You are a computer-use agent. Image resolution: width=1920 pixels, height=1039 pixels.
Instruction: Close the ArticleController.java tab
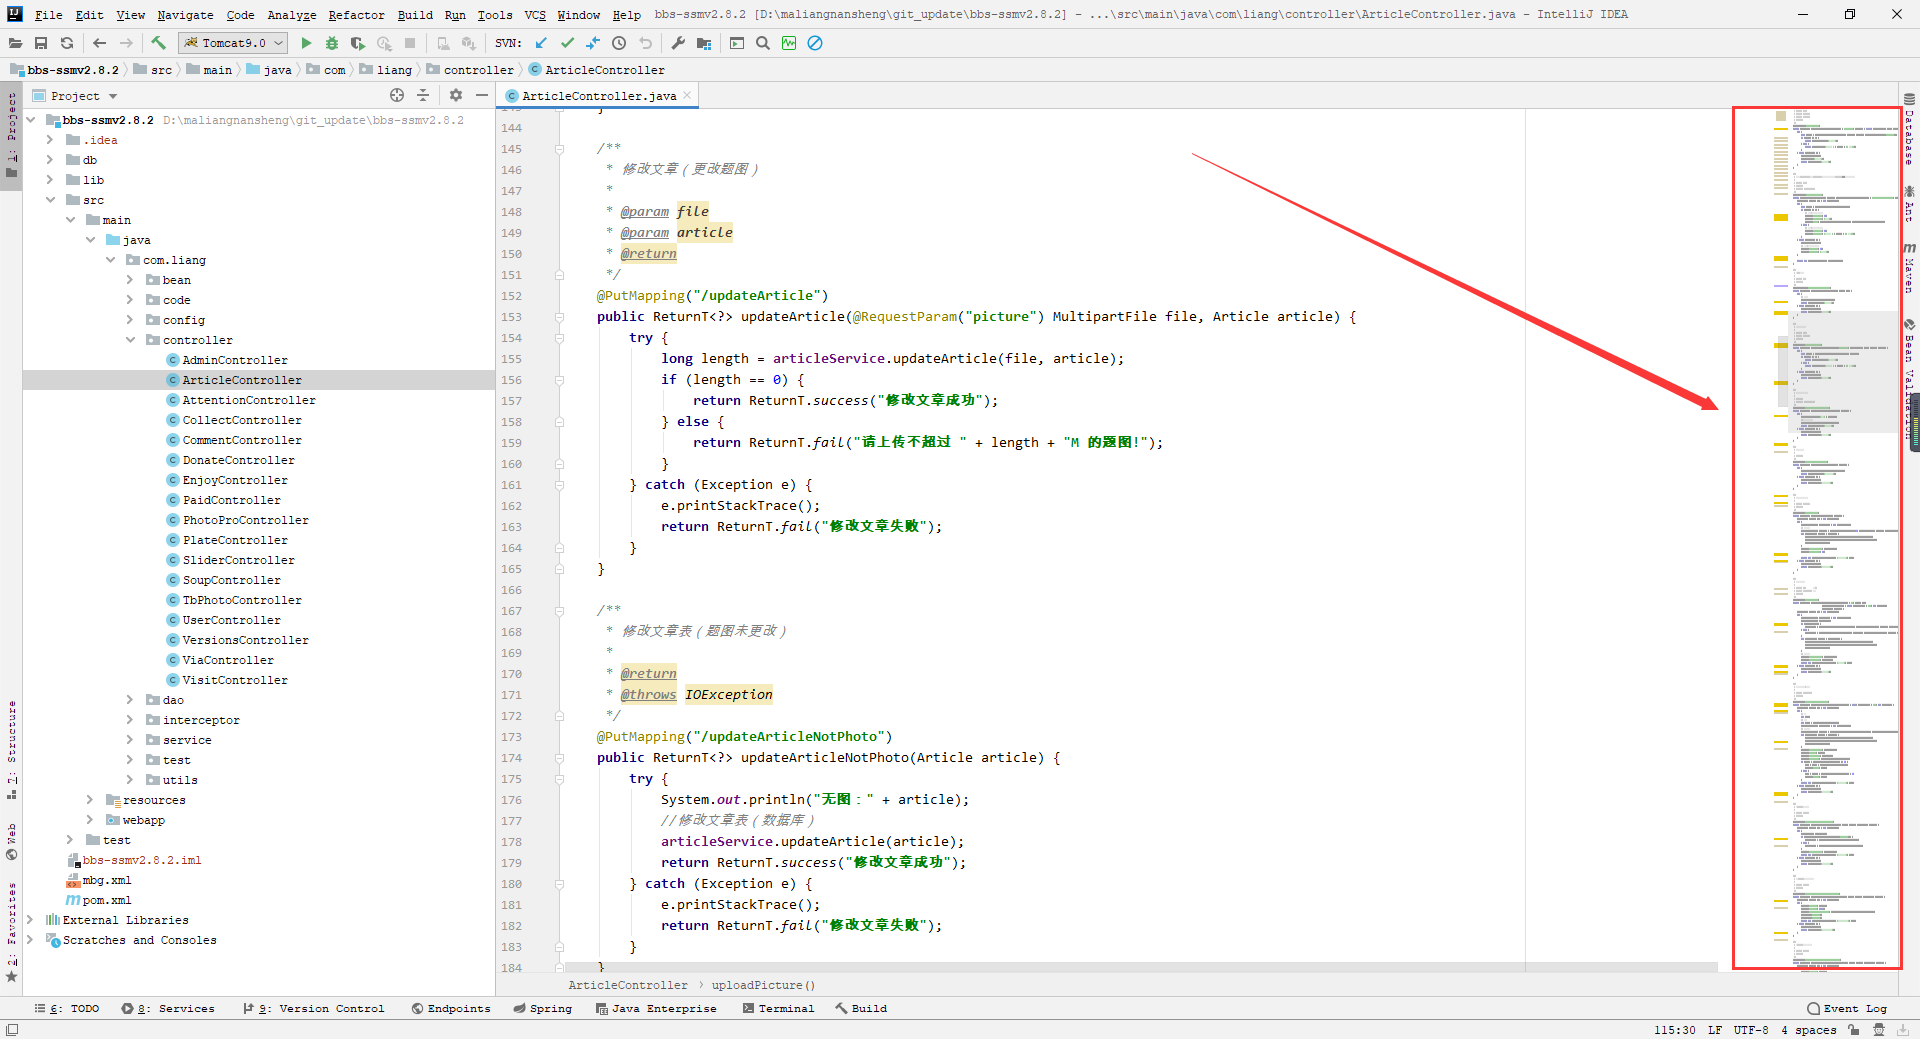tap(688, 95)
